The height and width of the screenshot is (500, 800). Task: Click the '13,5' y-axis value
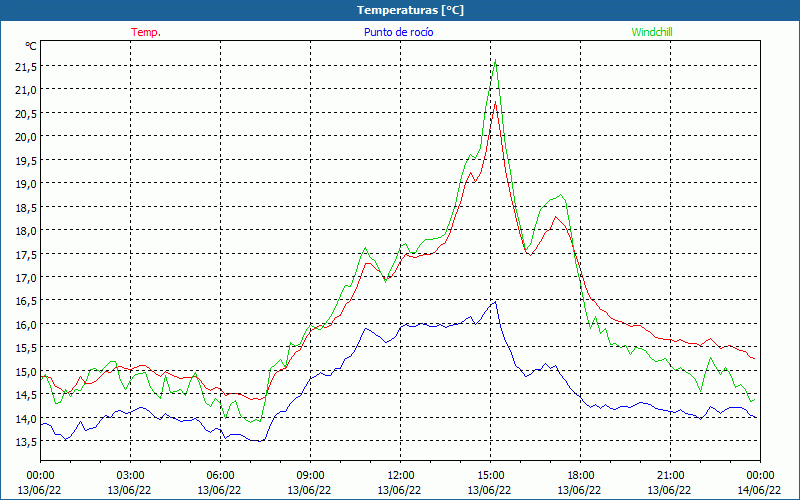pyautogui.click(x=26, y=442)
